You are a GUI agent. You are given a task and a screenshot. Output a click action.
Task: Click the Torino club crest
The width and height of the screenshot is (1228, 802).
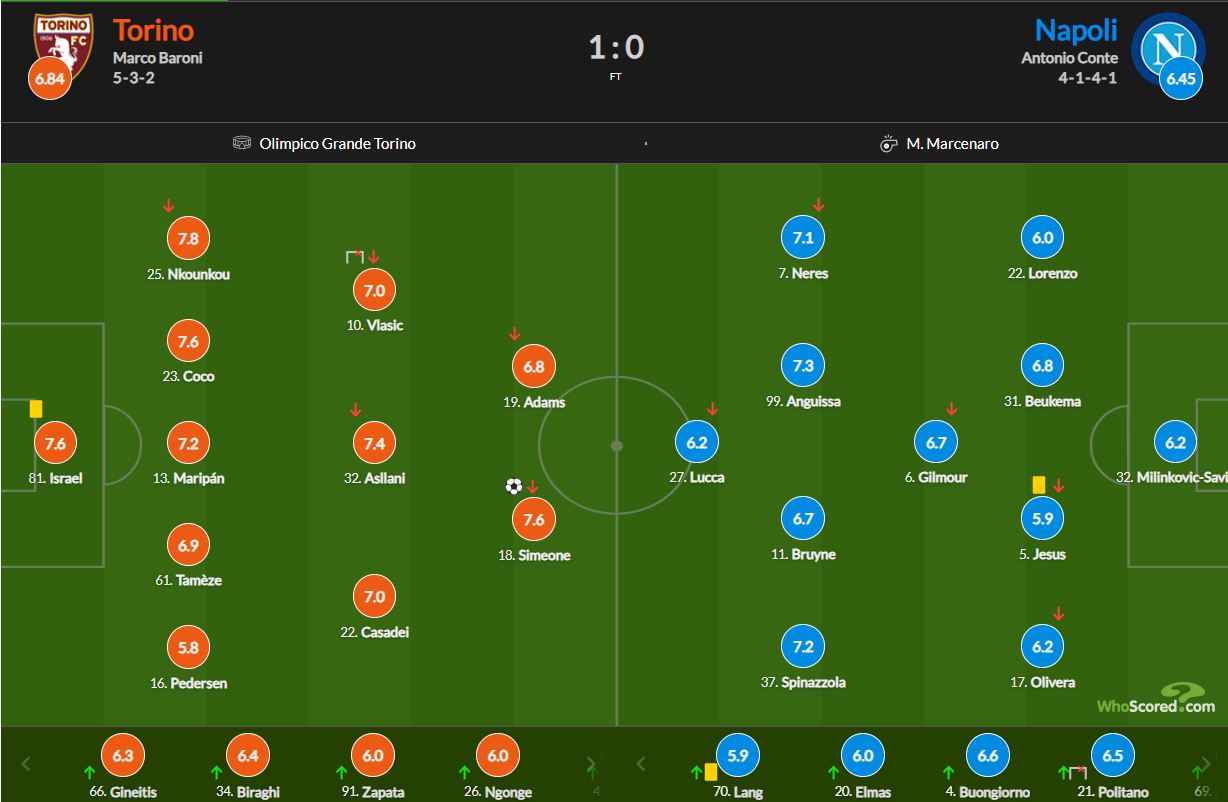64,40
